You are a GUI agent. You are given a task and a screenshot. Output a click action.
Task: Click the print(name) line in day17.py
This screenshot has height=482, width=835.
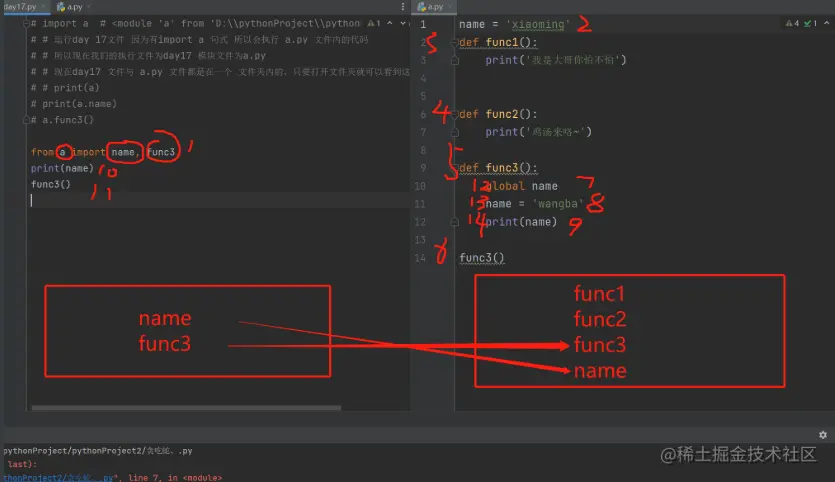62,168
